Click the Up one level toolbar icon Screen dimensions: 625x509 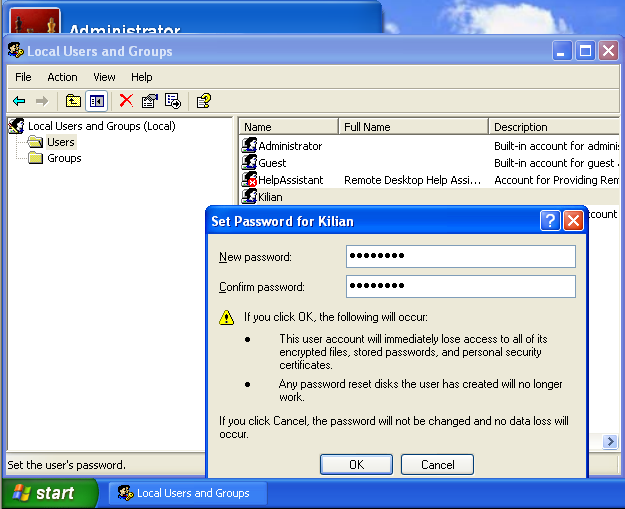tap(73, 100)
